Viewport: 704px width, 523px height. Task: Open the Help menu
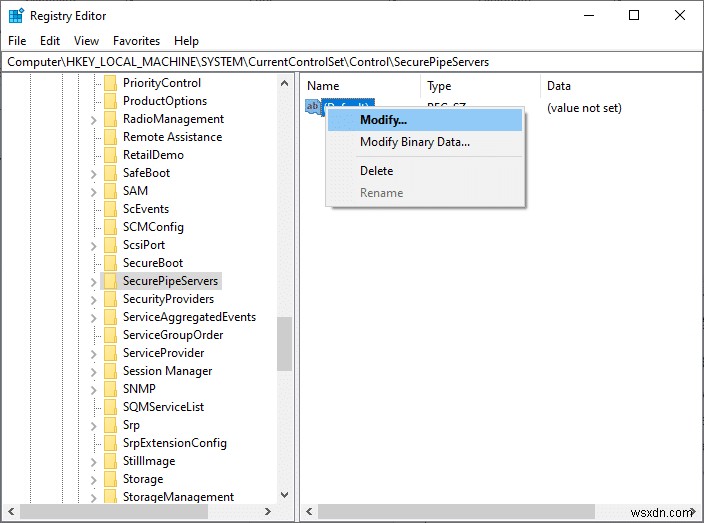186,41
